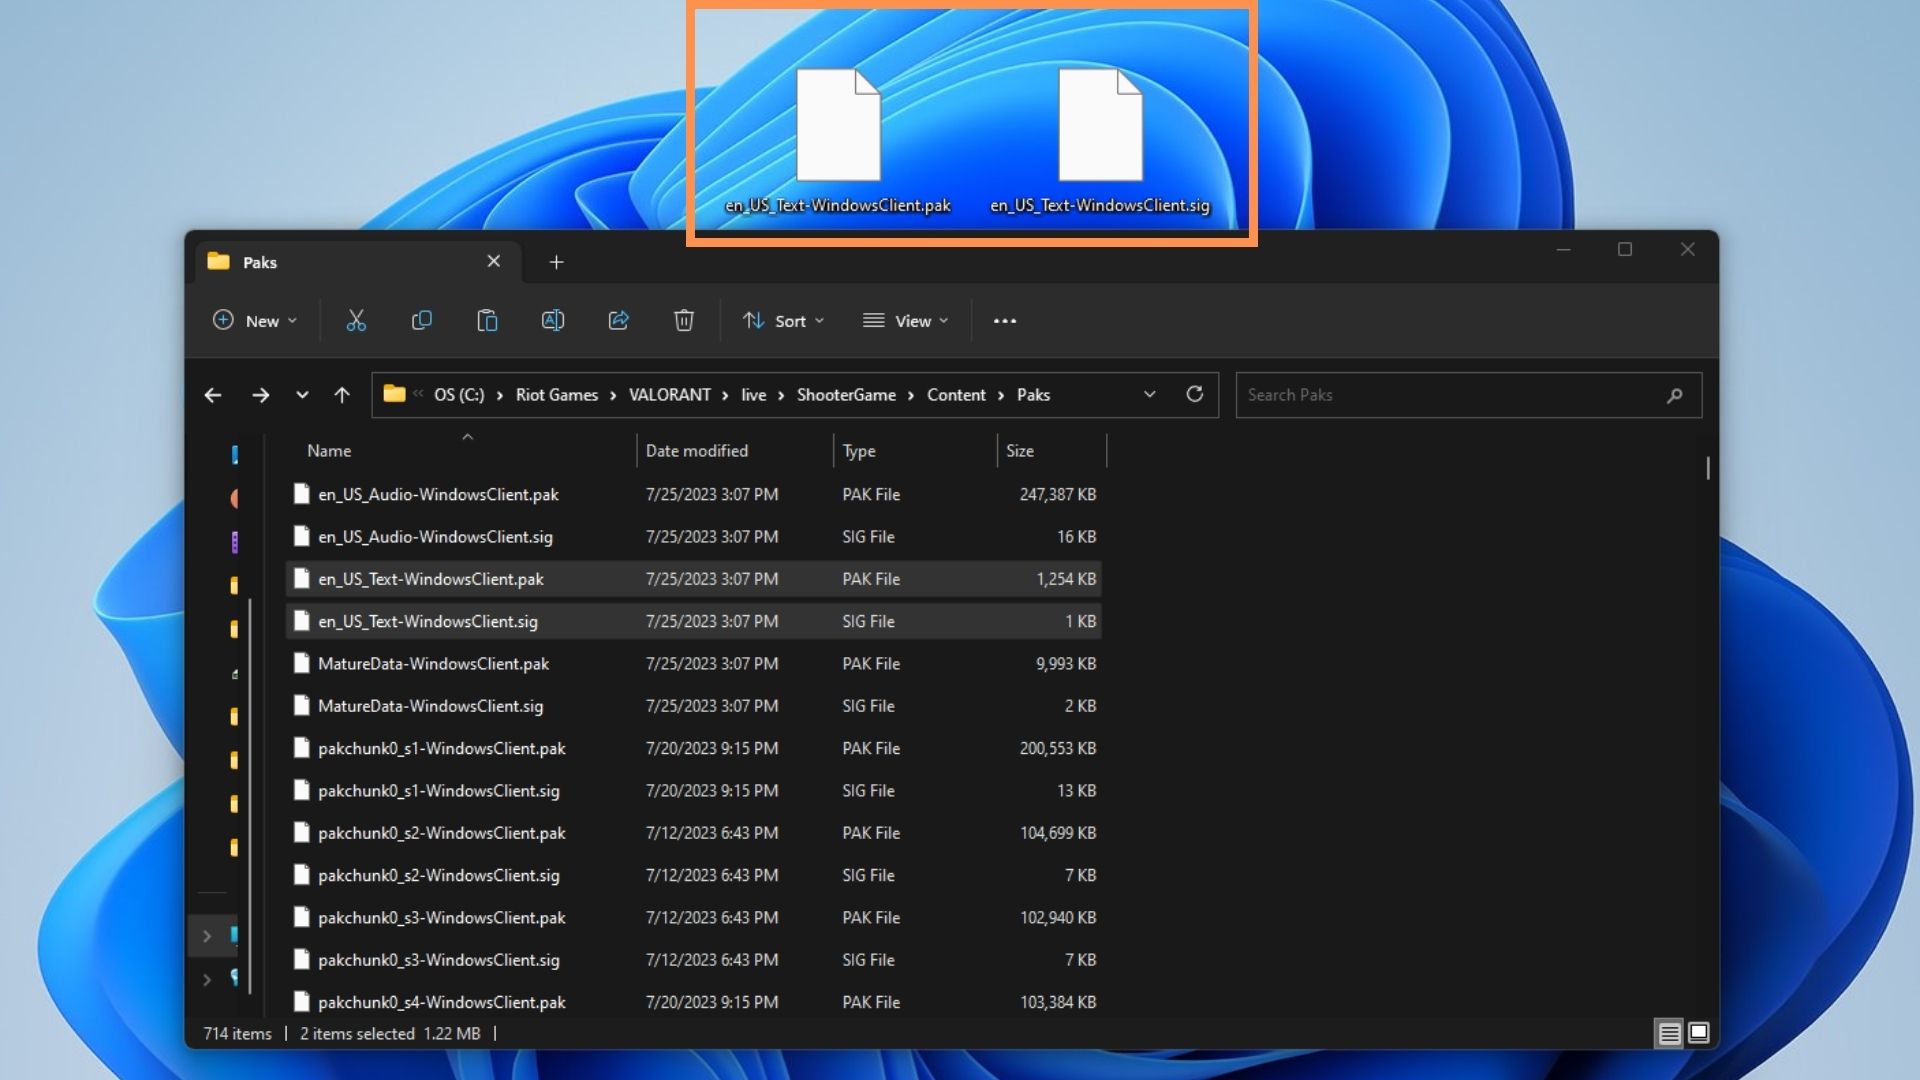Click the file list vertical scrollbar
1920x1080 pixels.
click(x=1708, y=467)
